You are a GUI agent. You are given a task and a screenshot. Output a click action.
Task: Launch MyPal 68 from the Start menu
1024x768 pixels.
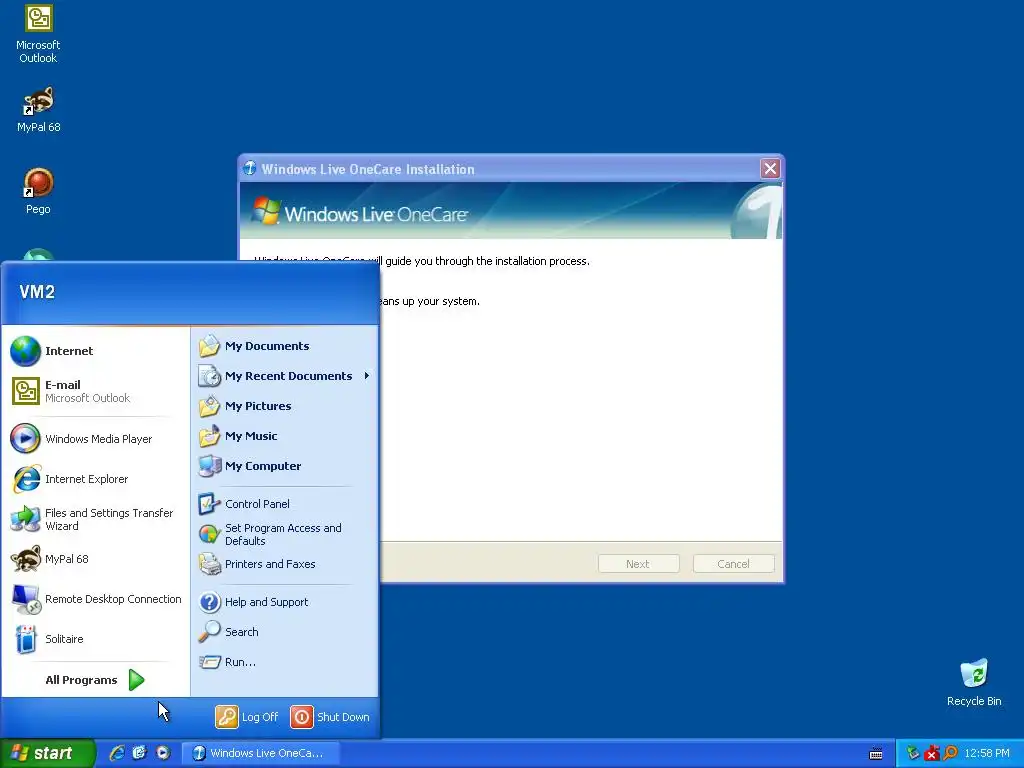(x=95, y=559)
